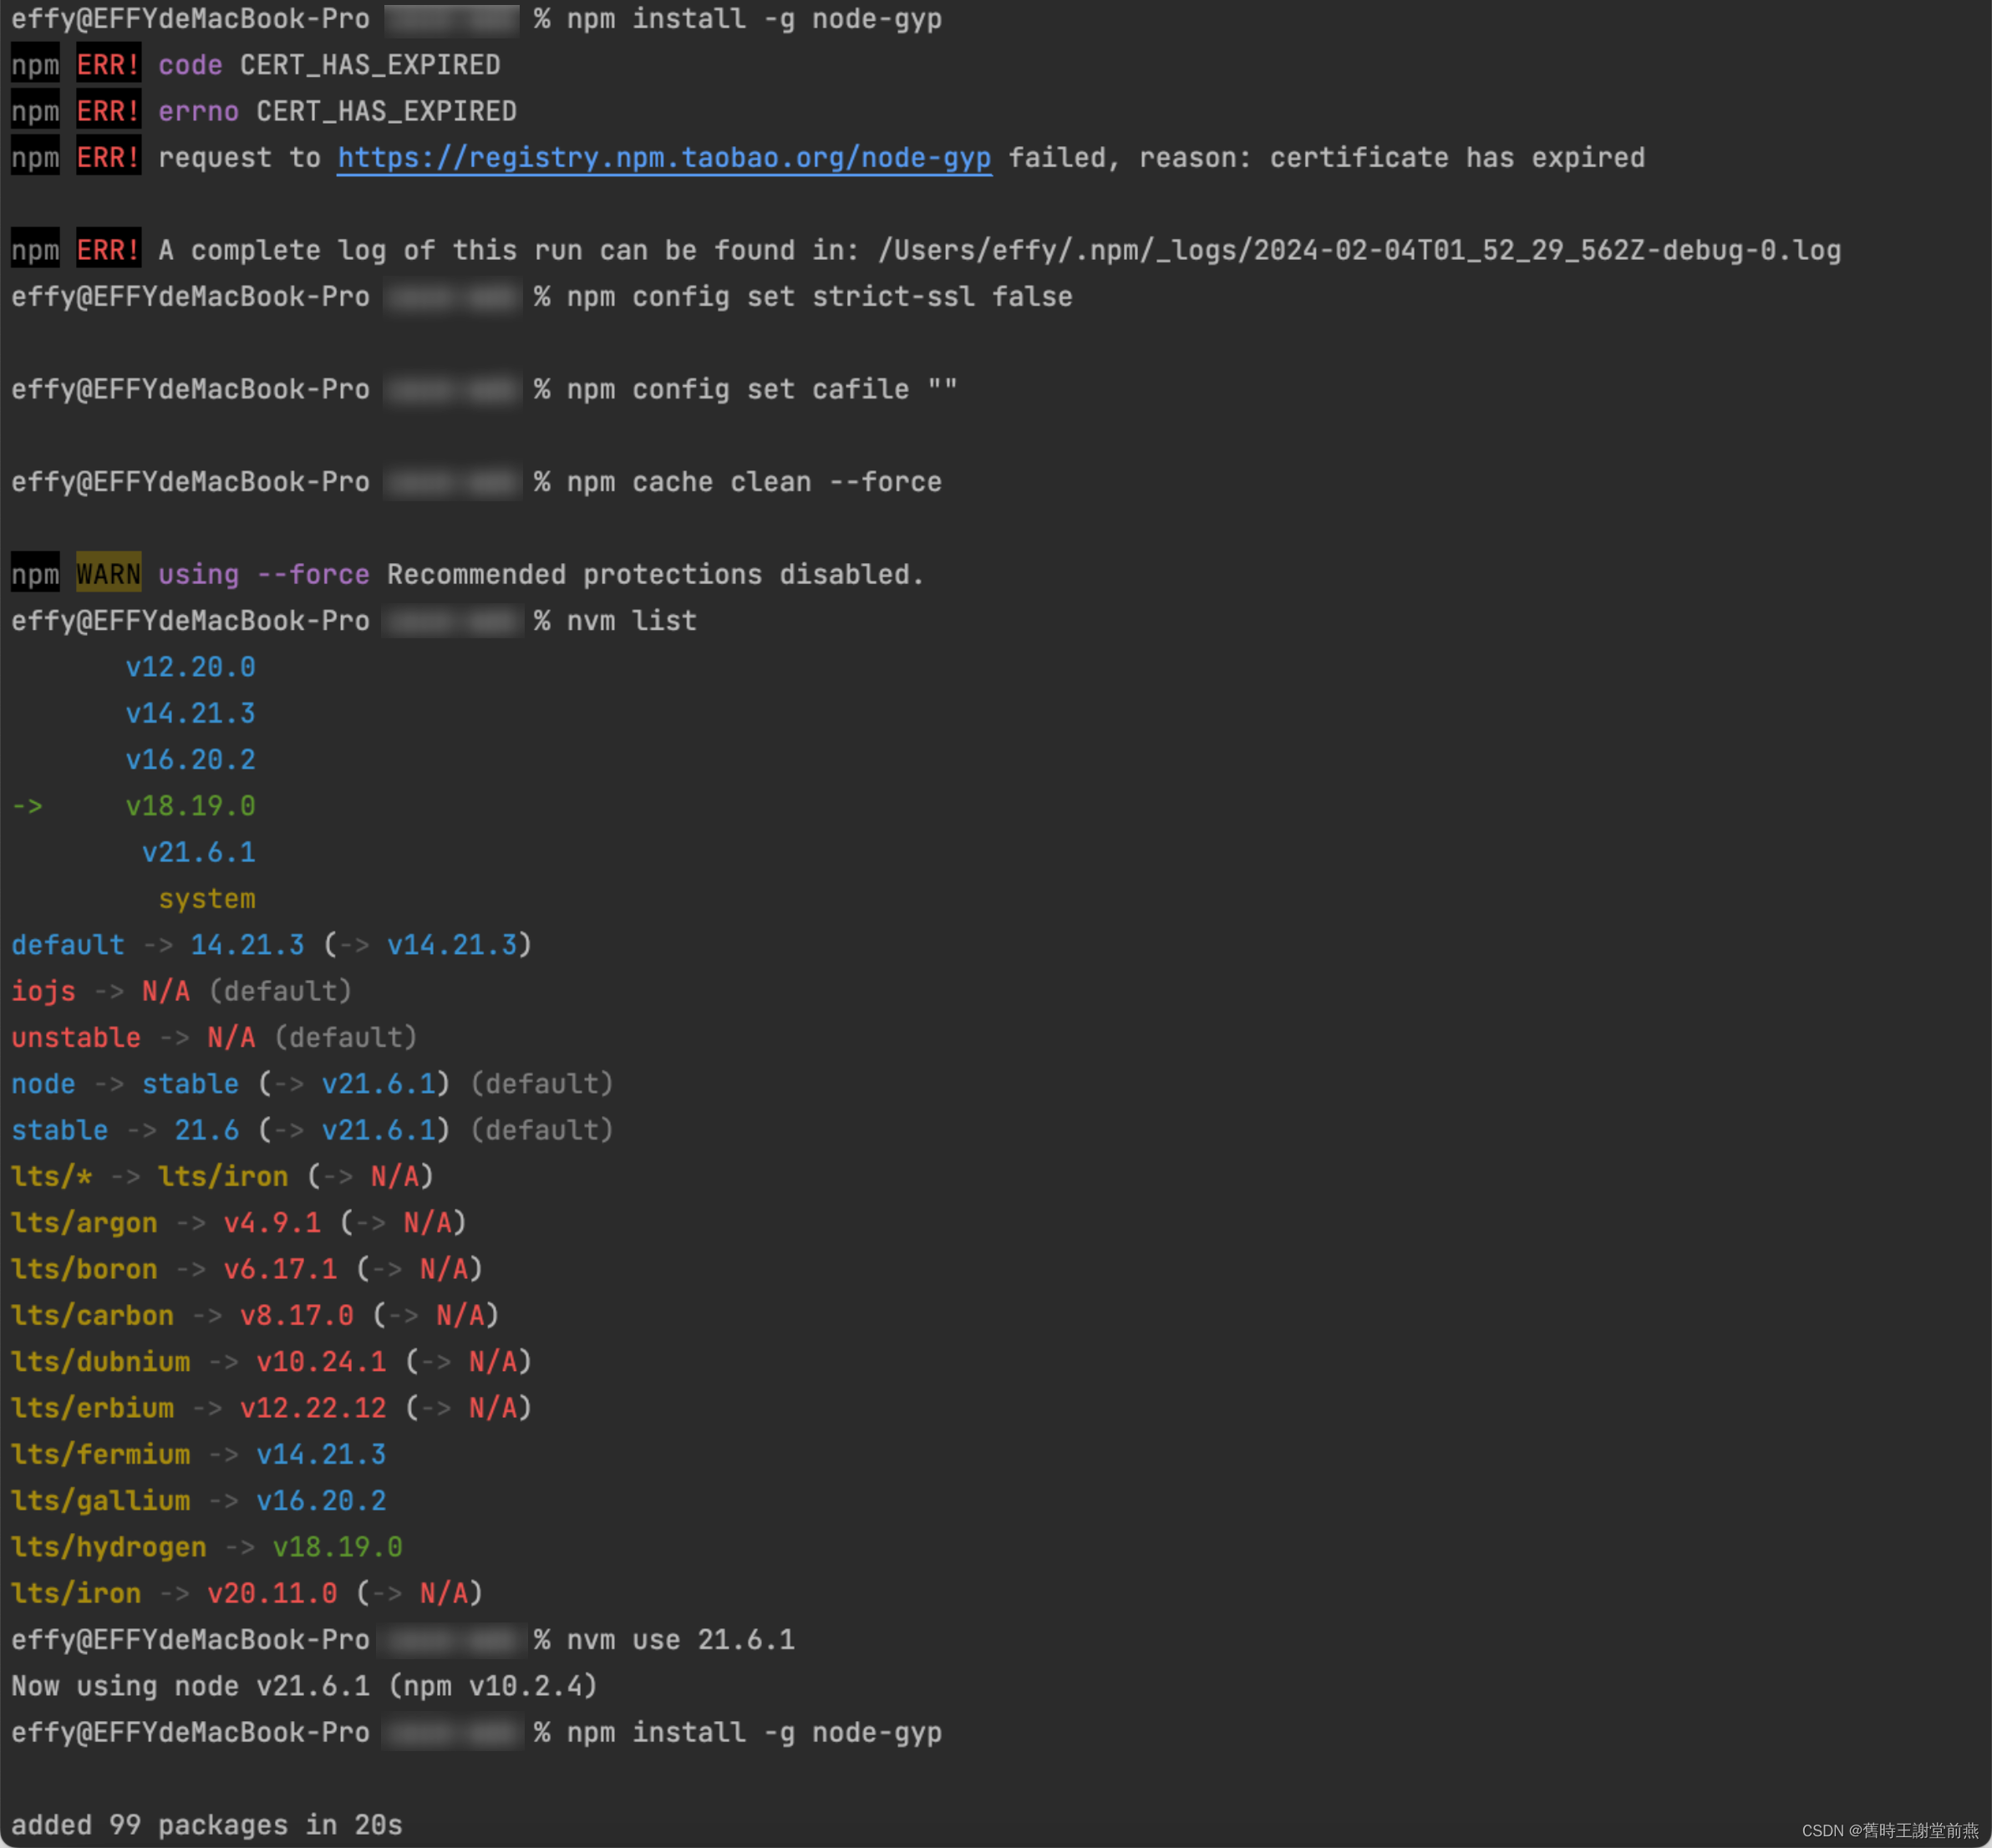Click the current version v18.19.0 with arrow
Image resolution: width=1992 pixels, height=1848 pixels.
click(x=133, y=806)
